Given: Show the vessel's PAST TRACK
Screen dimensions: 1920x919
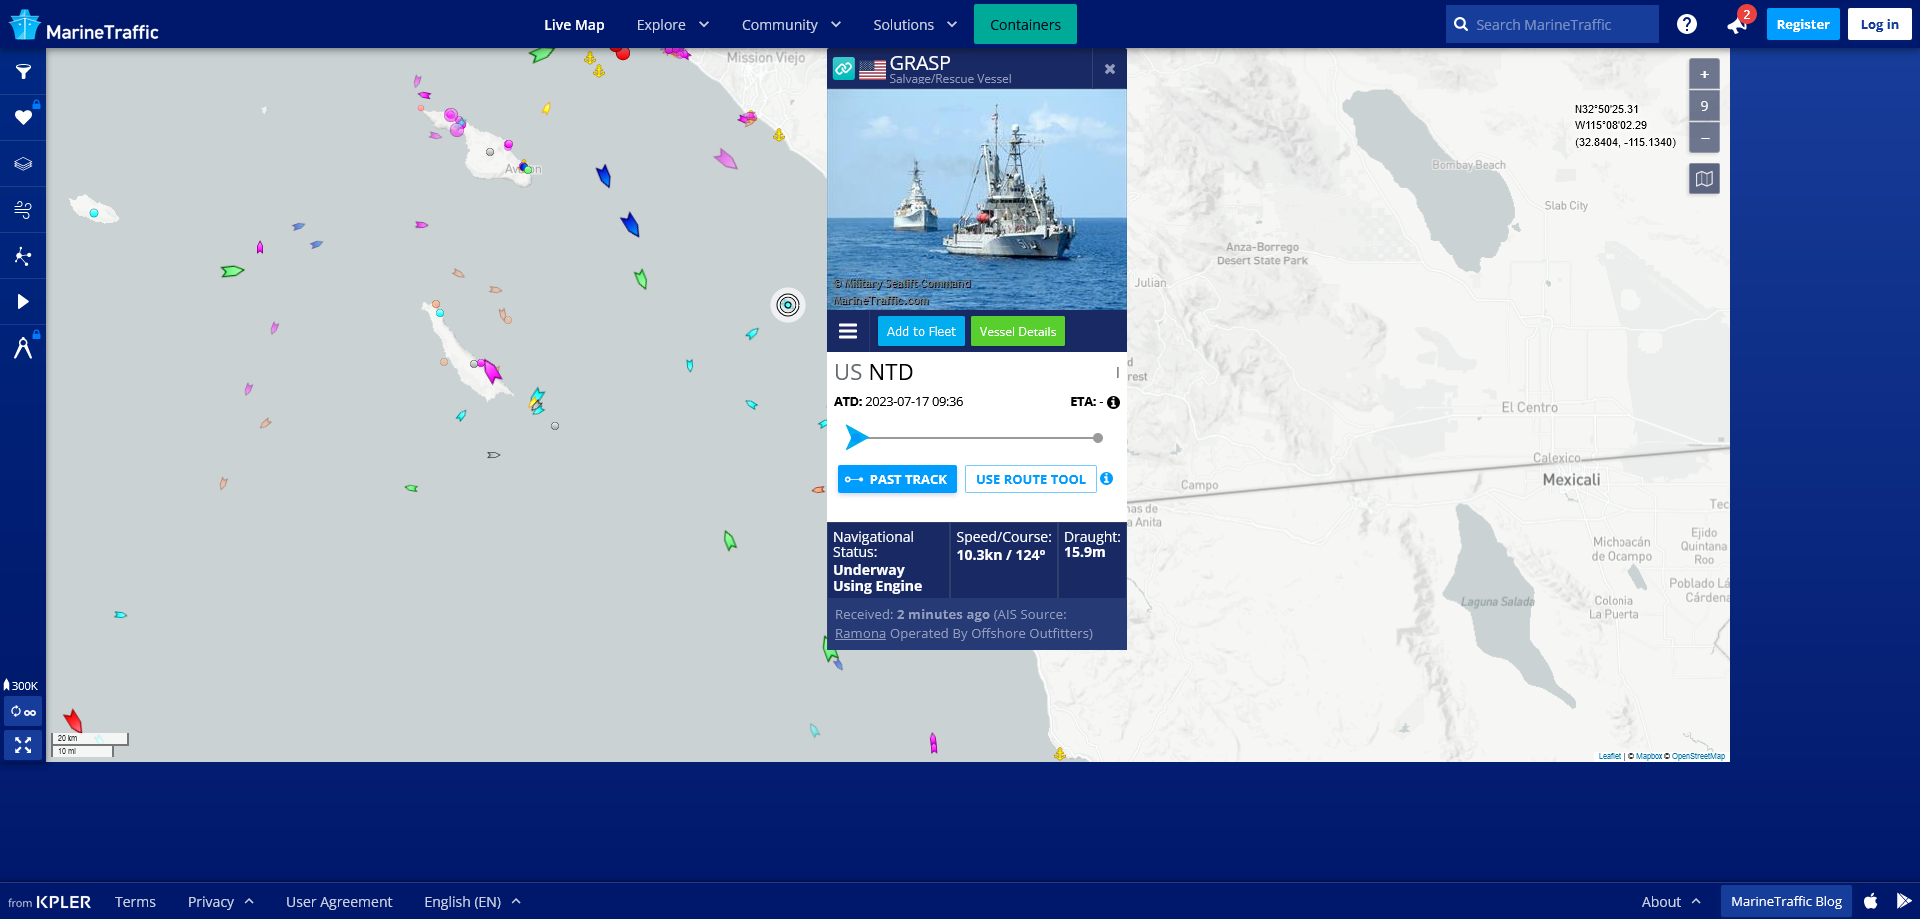Looking at the screenshot, I should point(897,479).
